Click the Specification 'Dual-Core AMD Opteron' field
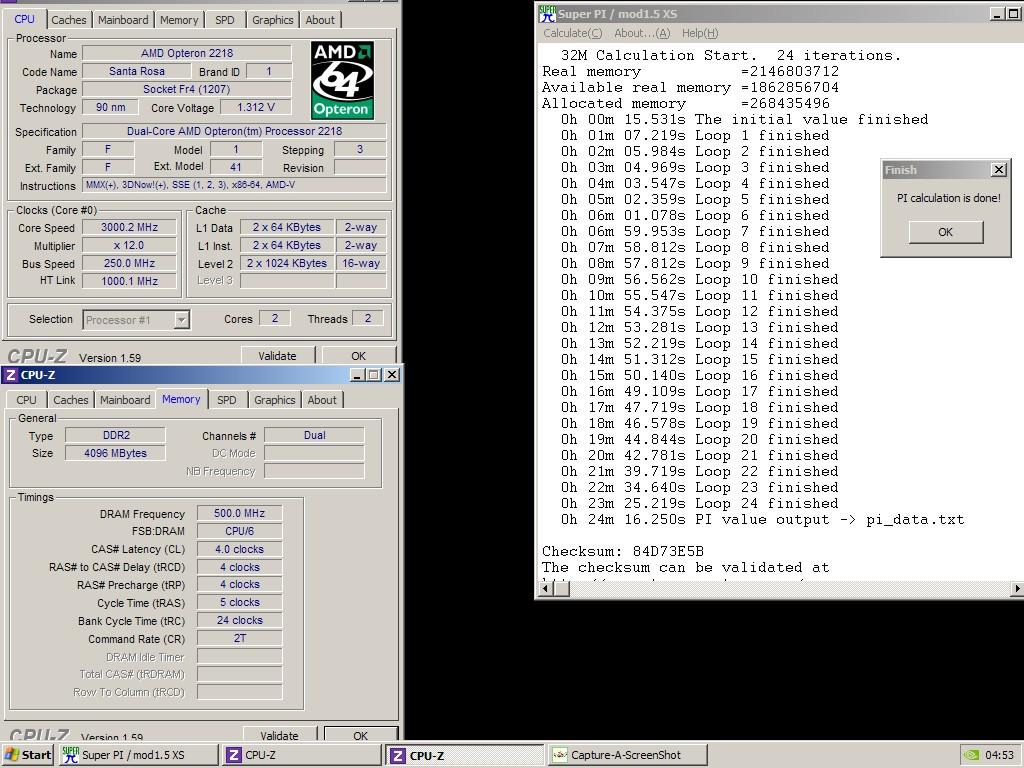The width and height of the screenshot is (1024, 768). point(234,131)
